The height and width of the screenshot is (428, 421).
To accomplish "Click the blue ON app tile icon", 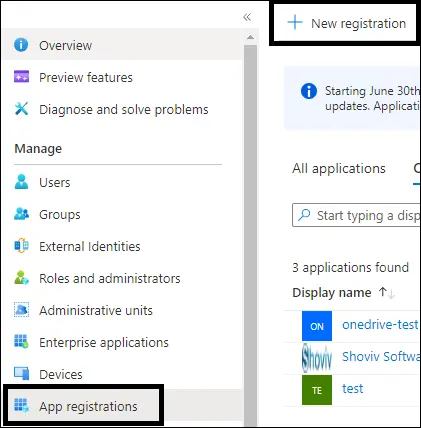I will [x=317, y=326].
